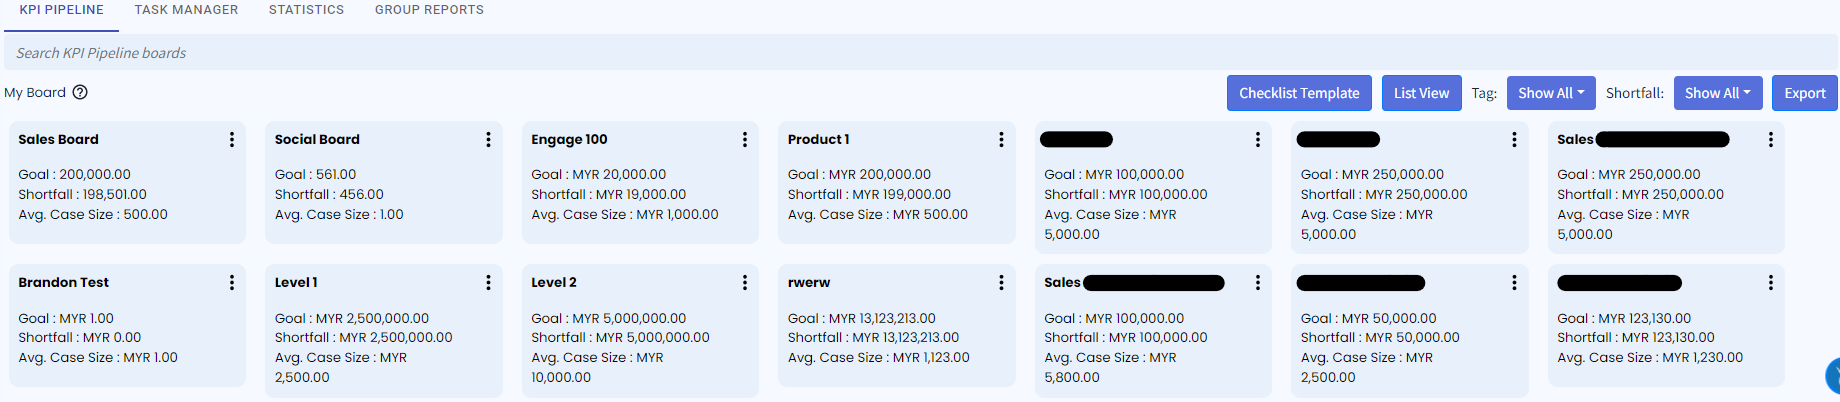Click the Level 2 kebab menu icon

tap(745, 283)
